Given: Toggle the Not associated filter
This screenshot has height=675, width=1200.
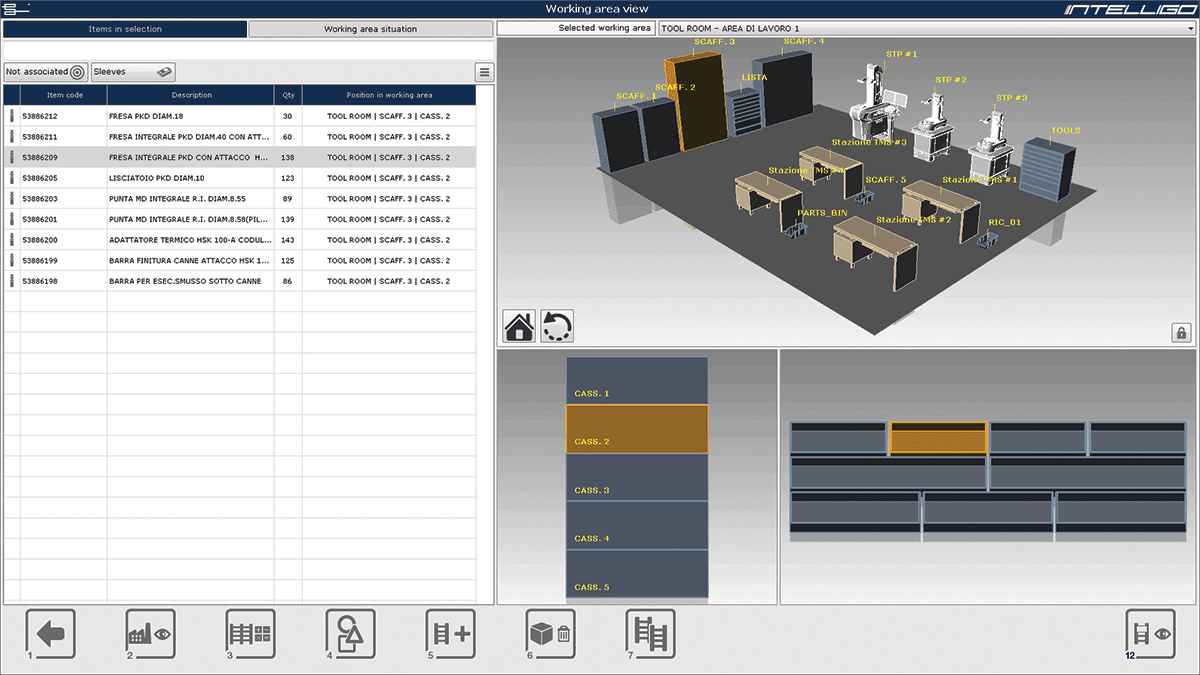Looking at the screenshot, I should (46, 72).
